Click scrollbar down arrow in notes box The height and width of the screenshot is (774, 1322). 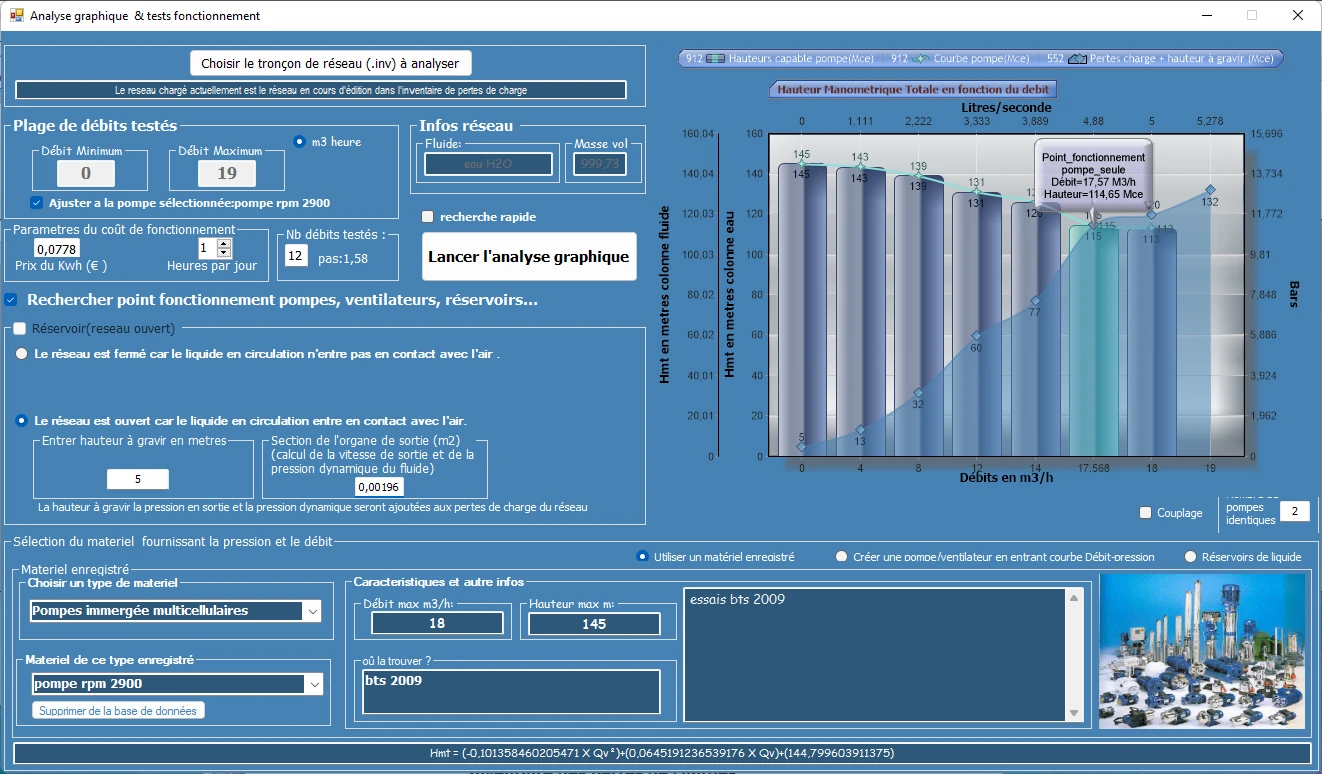tap(1075, 713)
